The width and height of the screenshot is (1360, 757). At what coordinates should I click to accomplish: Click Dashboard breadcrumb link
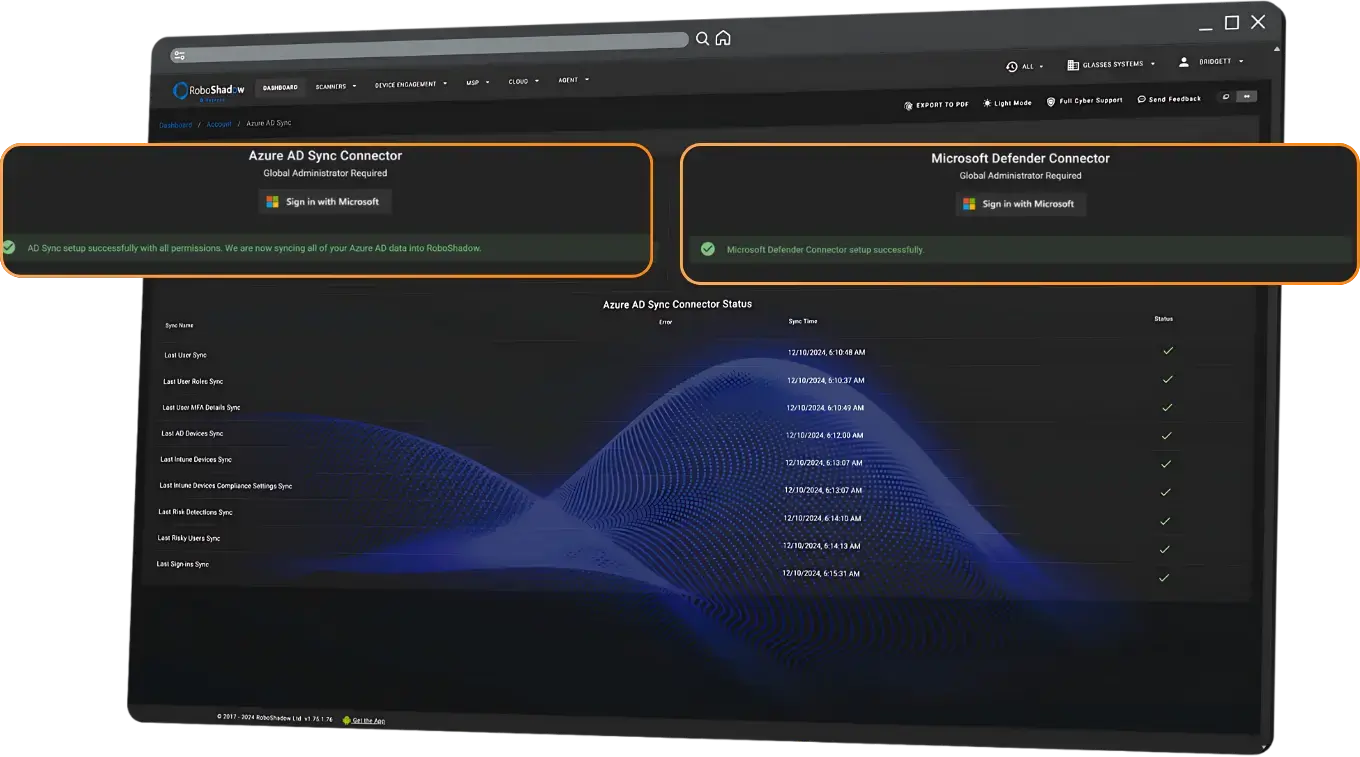click(x=175, y=125)
